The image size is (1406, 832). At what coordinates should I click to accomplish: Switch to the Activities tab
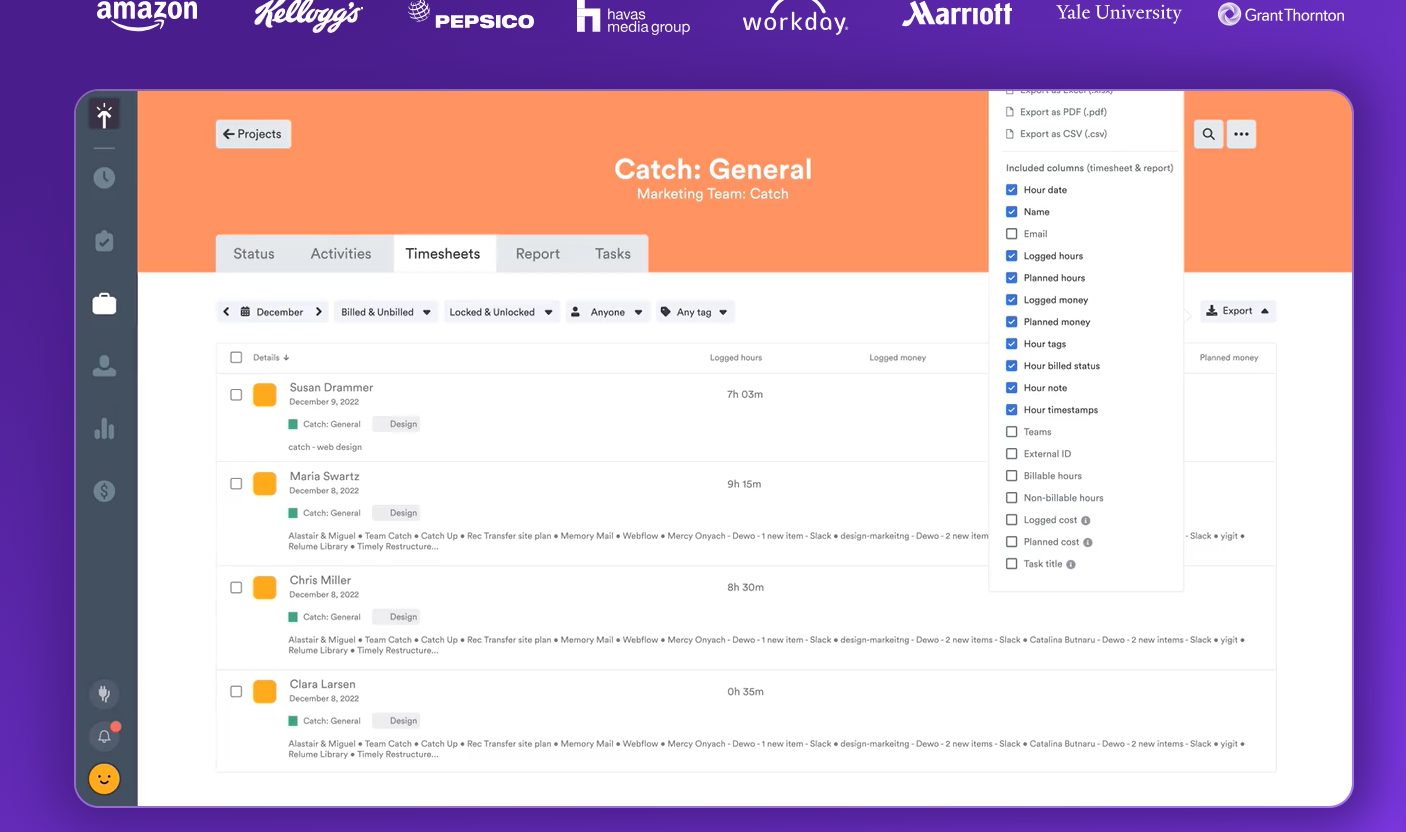[341, 254]
